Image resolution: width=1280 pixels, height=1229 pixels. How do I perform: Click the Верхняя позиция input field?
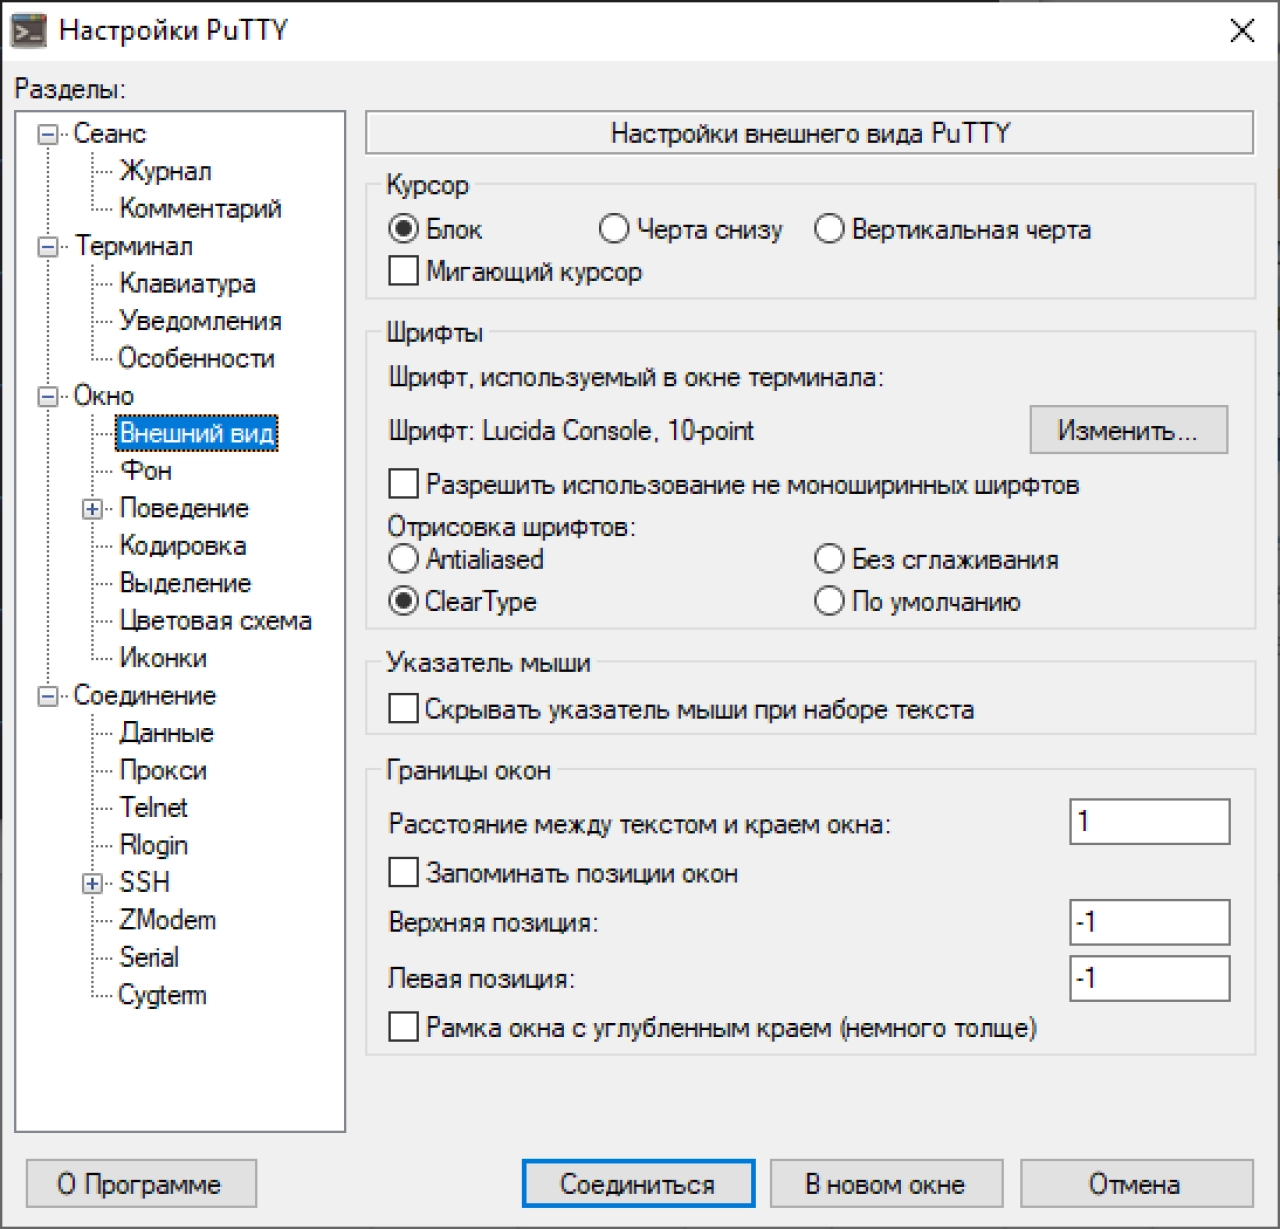(1150, 922)
